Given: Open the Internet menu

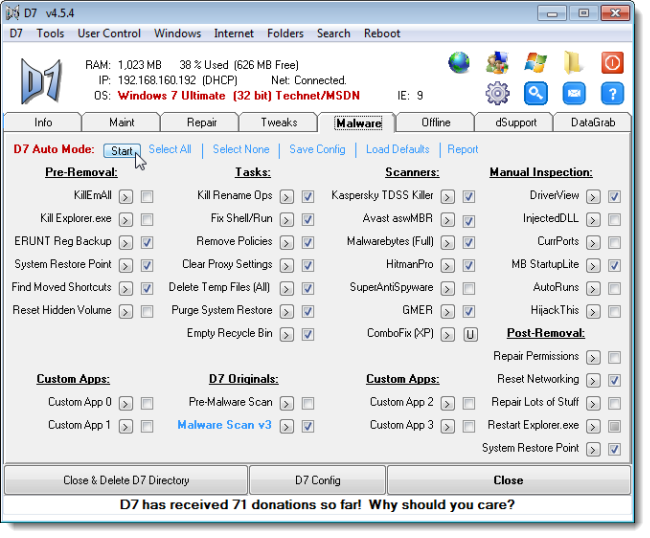Looking at the screenshot, I should pyautogui.click(x=233, y=33).
